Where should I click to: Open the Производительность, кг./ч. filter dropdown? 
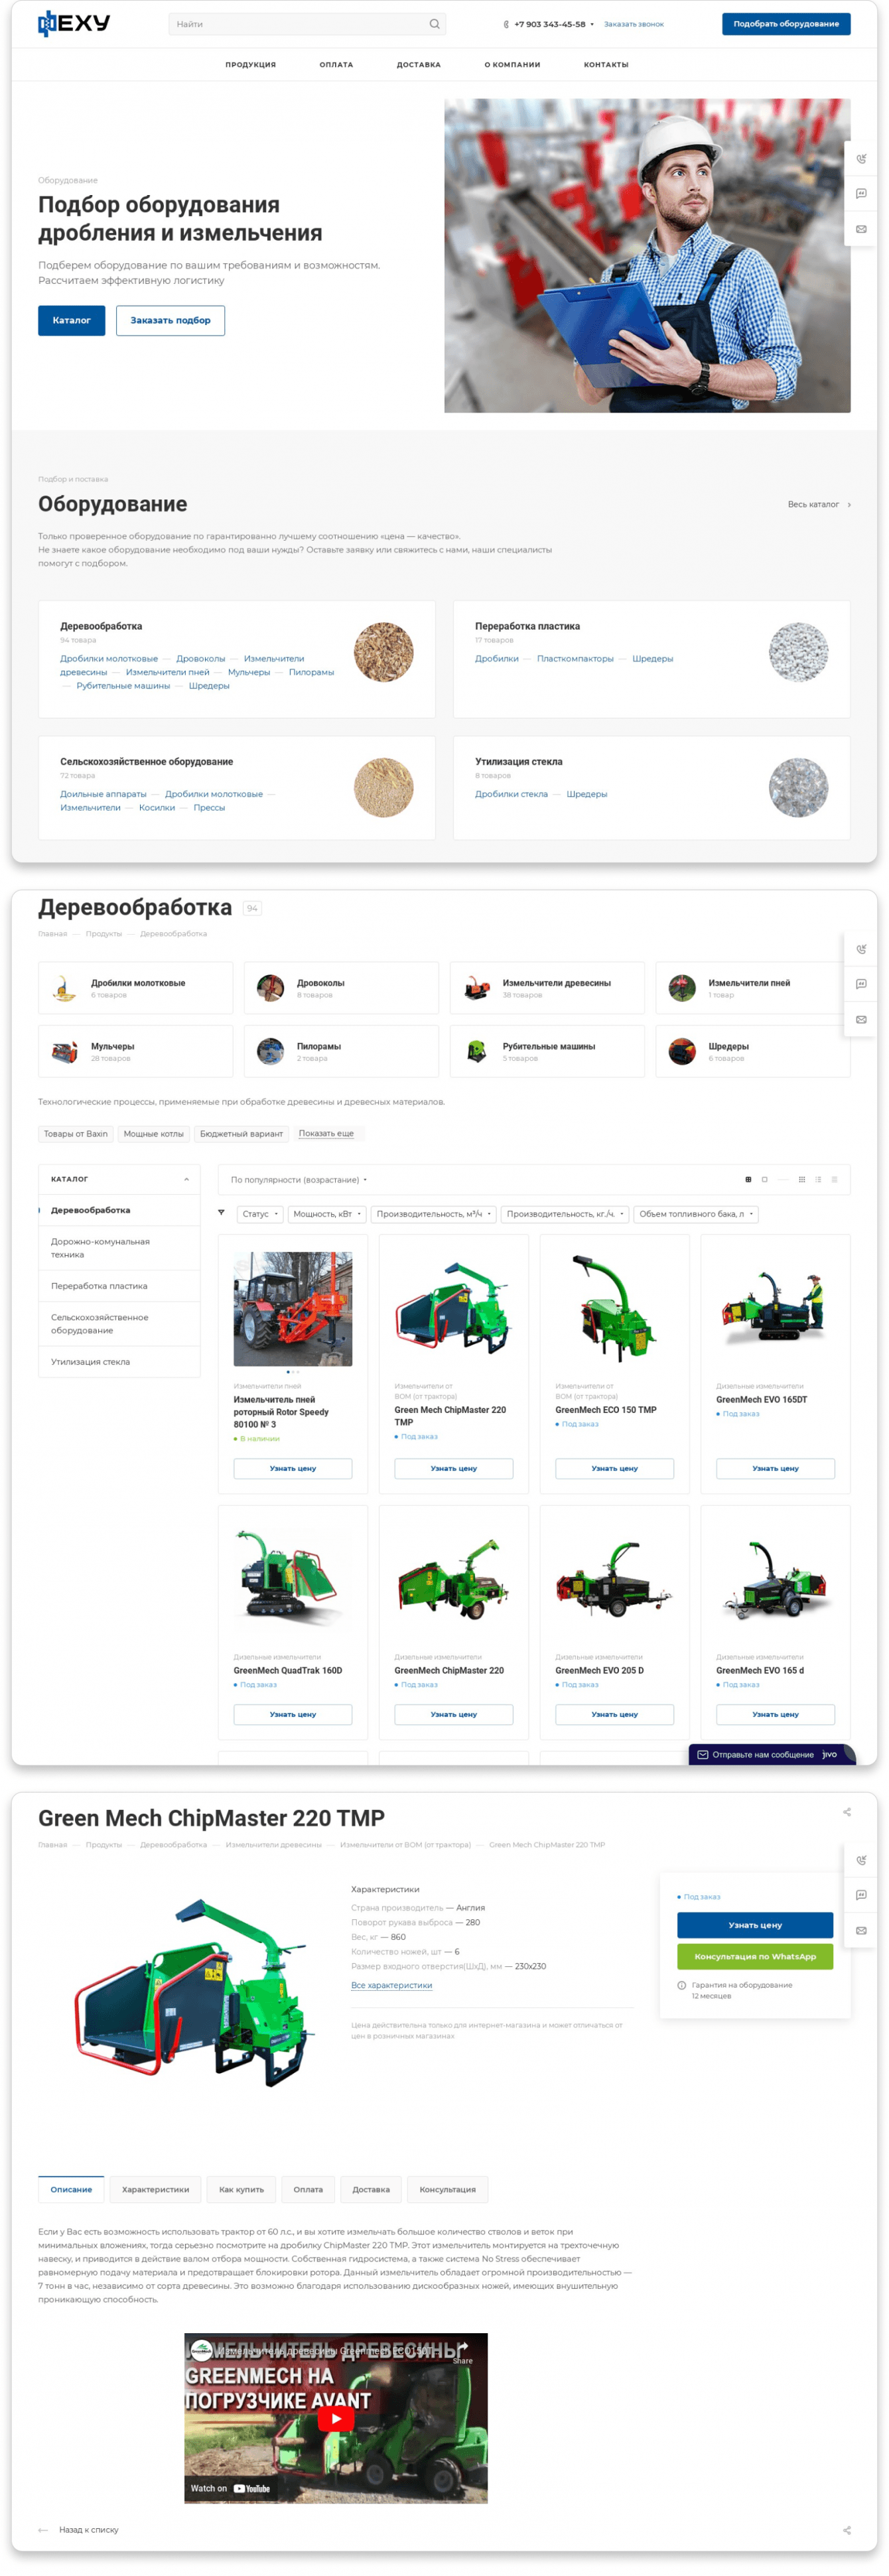(565, 1214)
